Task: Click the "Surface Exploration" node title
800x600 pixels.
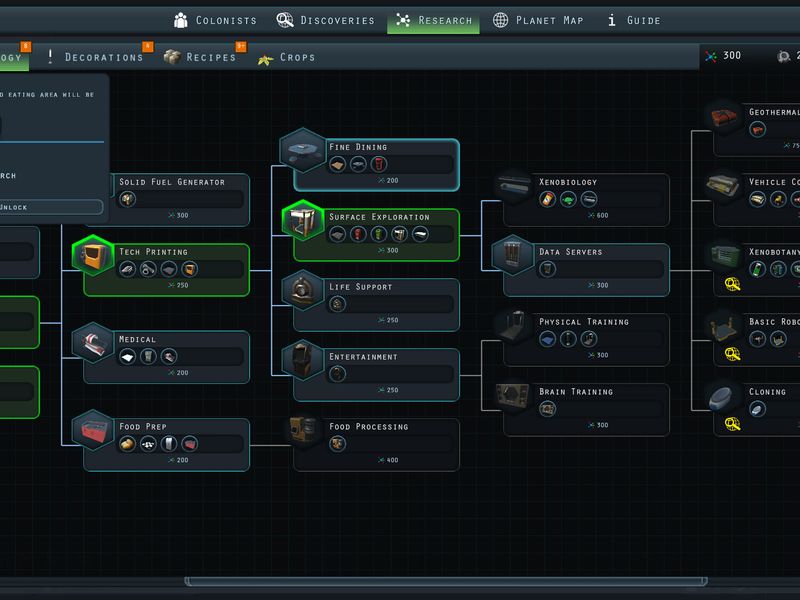Action: coord(379,217)
